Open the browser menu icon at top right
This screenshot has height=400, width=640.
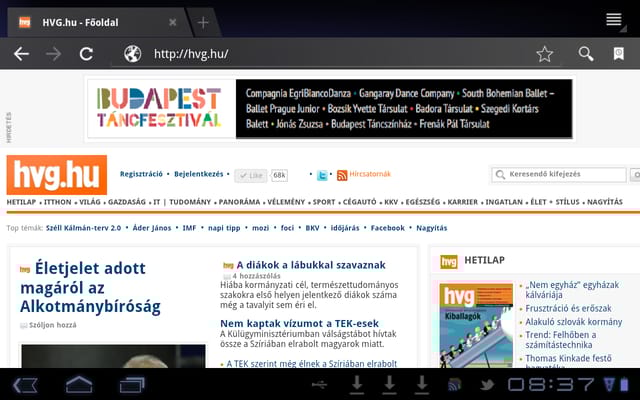[x=614, y=20]
